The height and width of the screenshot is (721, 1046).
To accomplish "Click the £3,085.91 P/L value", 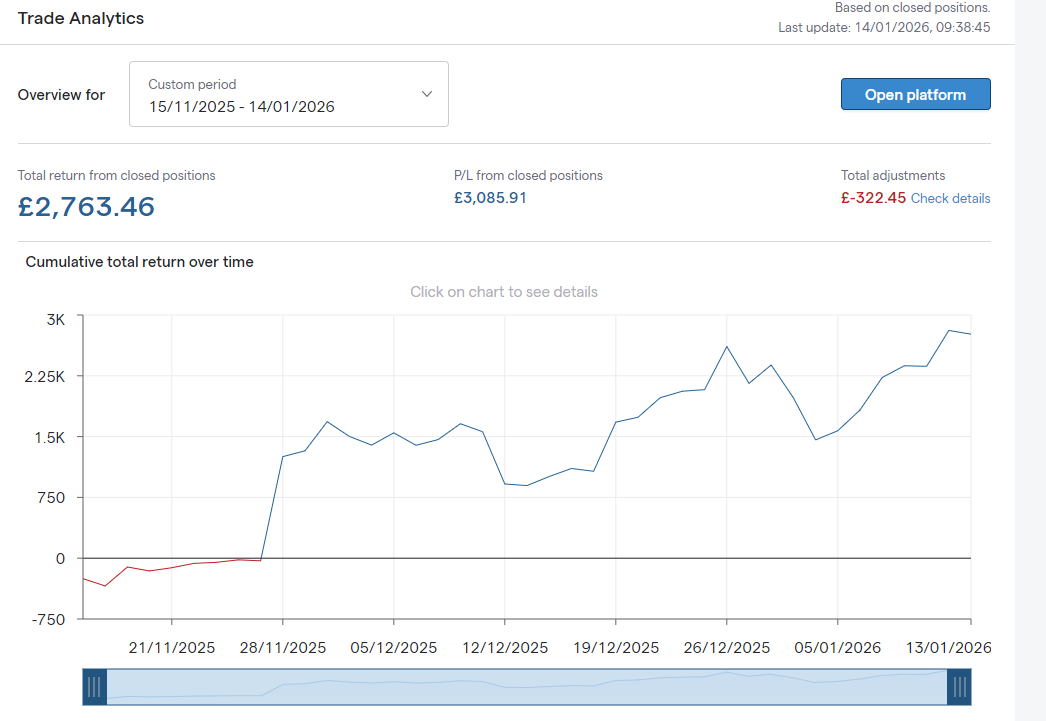I will coord(490,198).
